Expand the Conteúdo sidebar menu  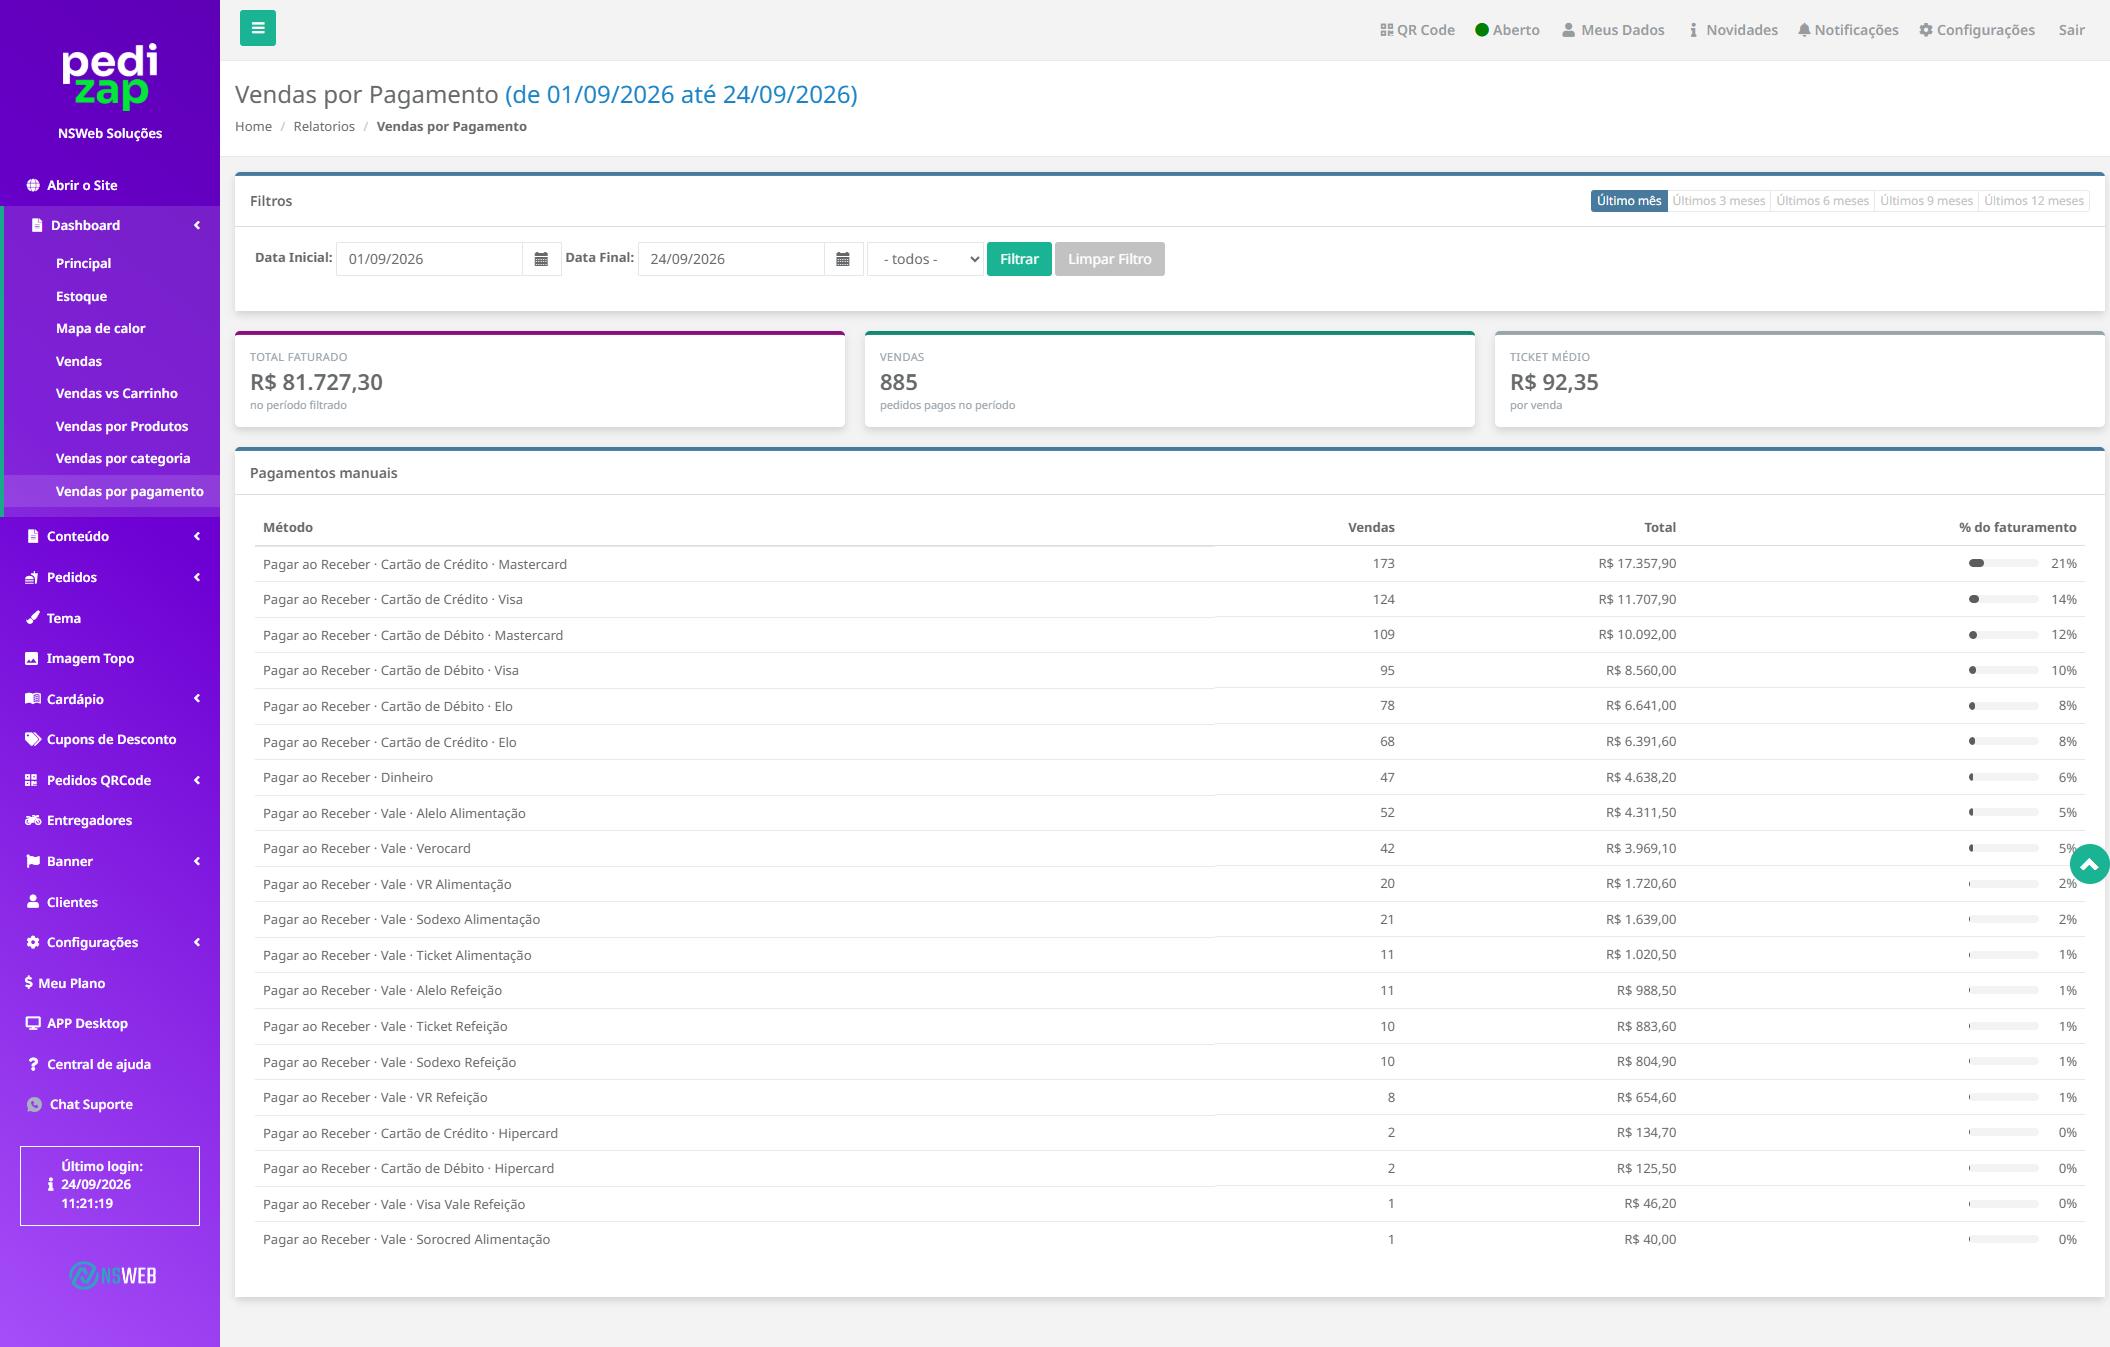110,536
